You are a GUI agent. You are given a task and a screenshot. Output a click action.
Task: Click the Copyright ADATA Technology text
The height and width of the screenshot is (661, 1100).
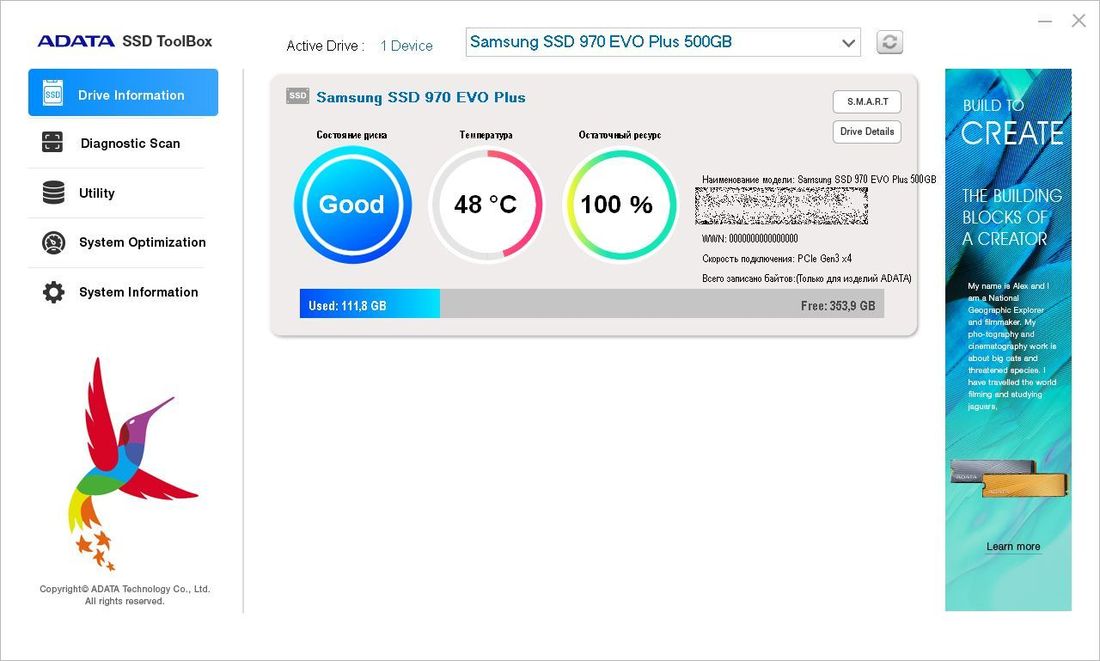pos(125,595)
